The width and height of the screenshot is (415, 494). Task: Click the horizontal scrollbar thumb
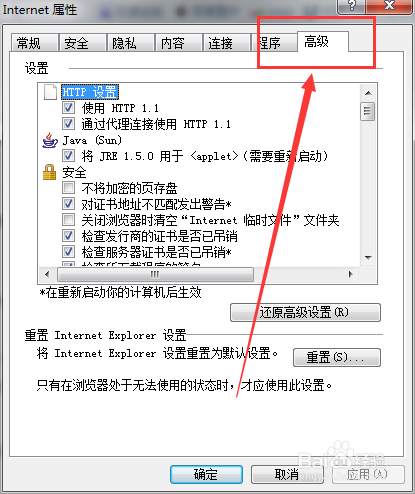click(155, 274)
